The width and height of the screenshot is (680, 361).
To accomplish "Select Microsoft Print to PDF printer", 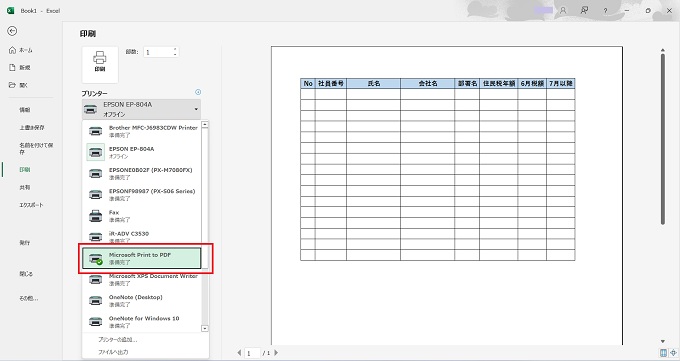I will tap(142, 259).
